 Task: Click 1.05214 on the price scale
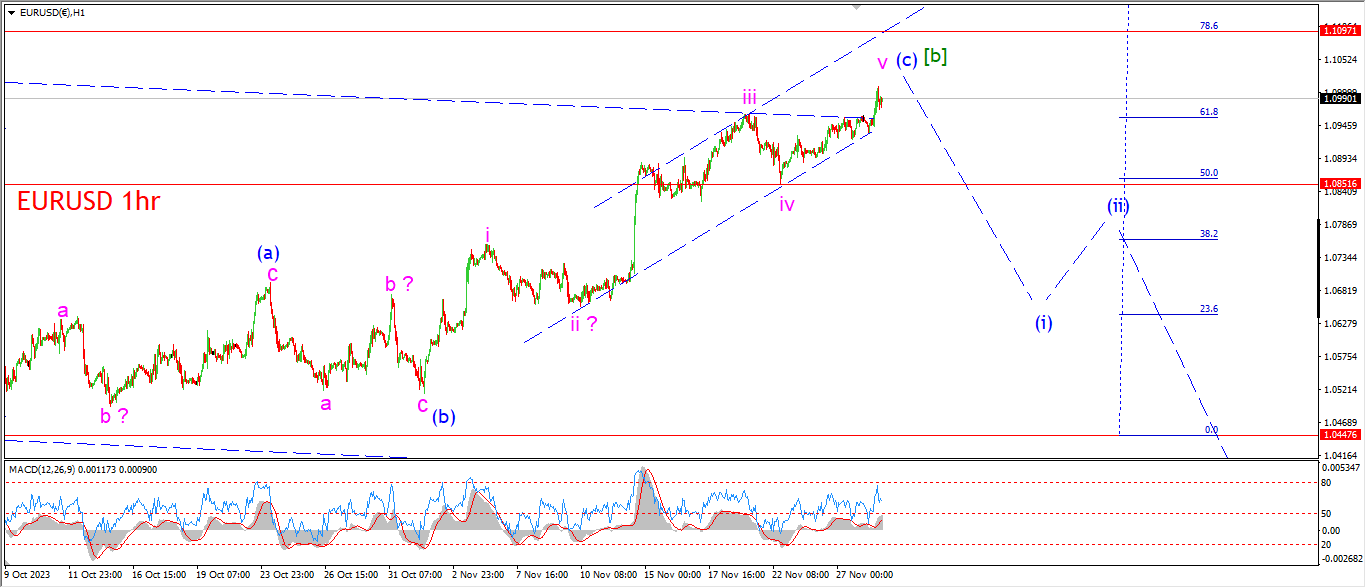tap(1340, 389)
